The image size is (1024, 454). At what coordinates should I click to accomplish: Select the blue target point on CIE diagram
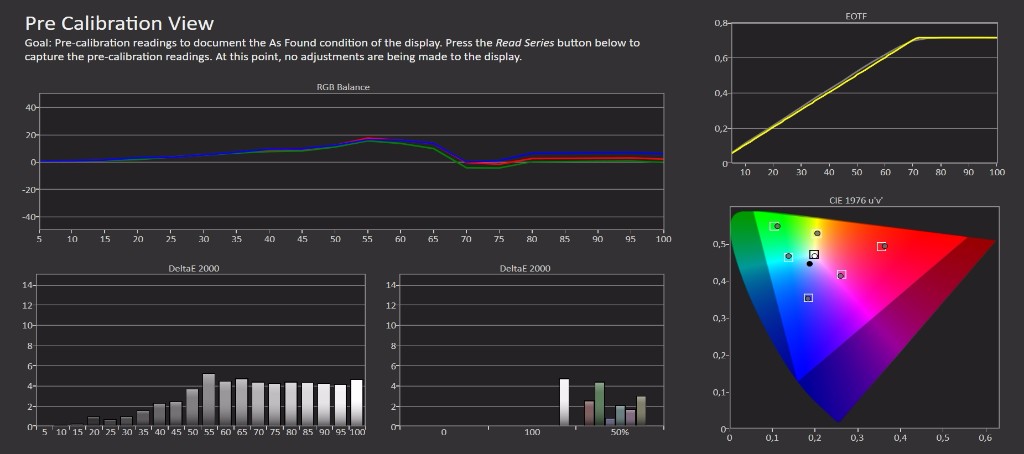(808, 298)
